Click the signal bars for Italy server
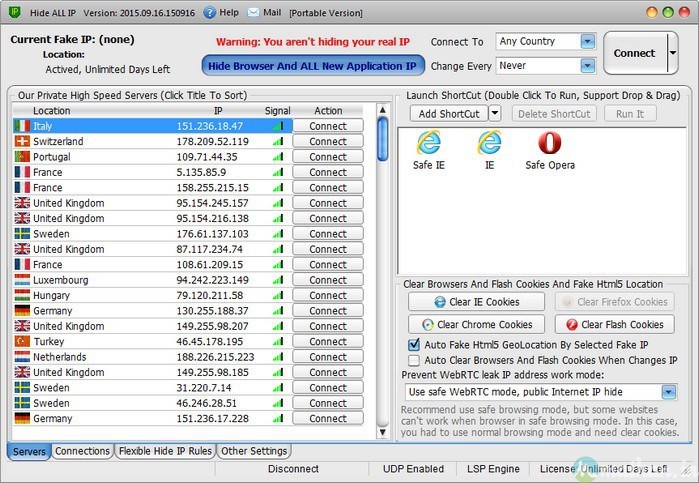This screenshot has width=699, height=483. pos(278,126)
